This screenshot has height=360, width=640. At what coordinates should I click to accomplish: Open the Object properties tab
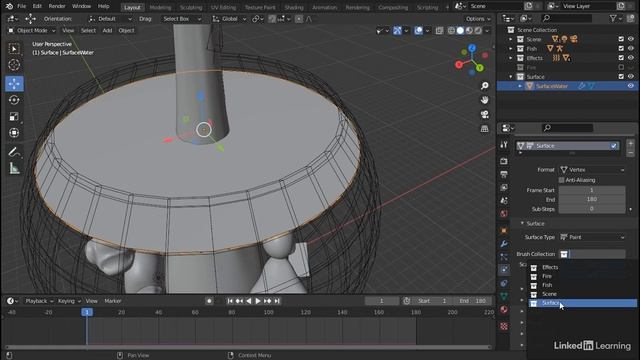pos(504,230)
